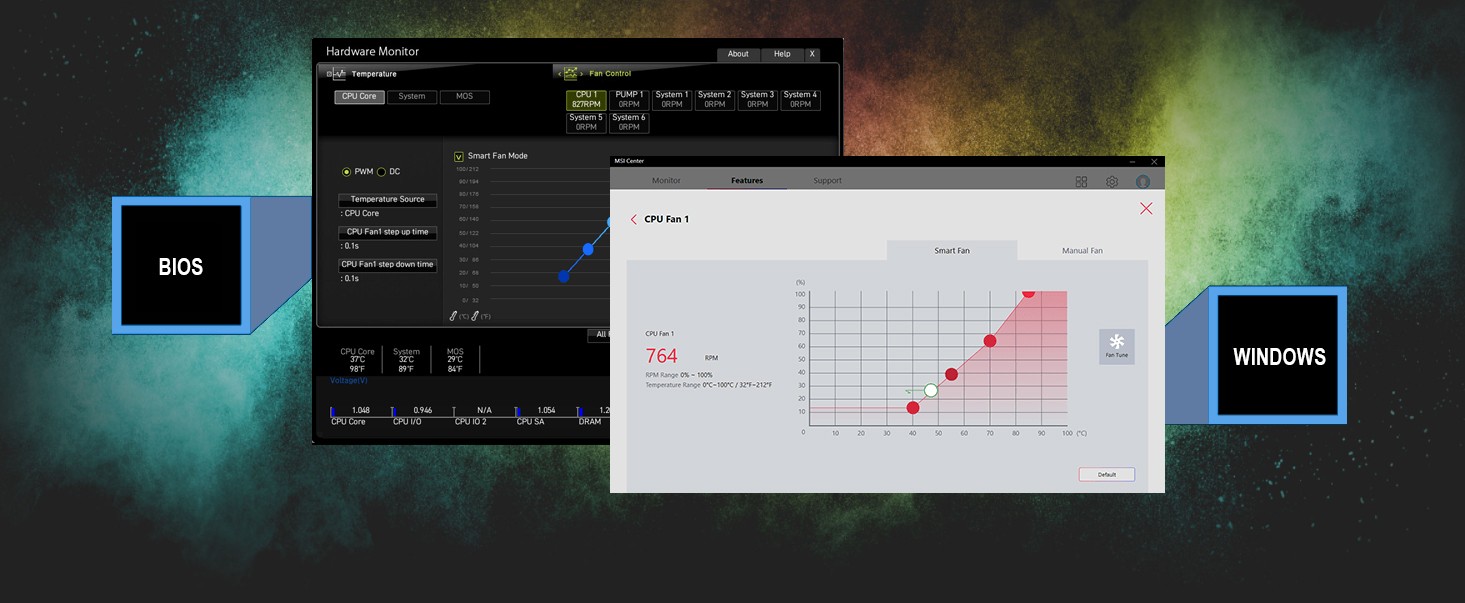Open CPU Fan1 step up time setting

(x=387, y=232)
